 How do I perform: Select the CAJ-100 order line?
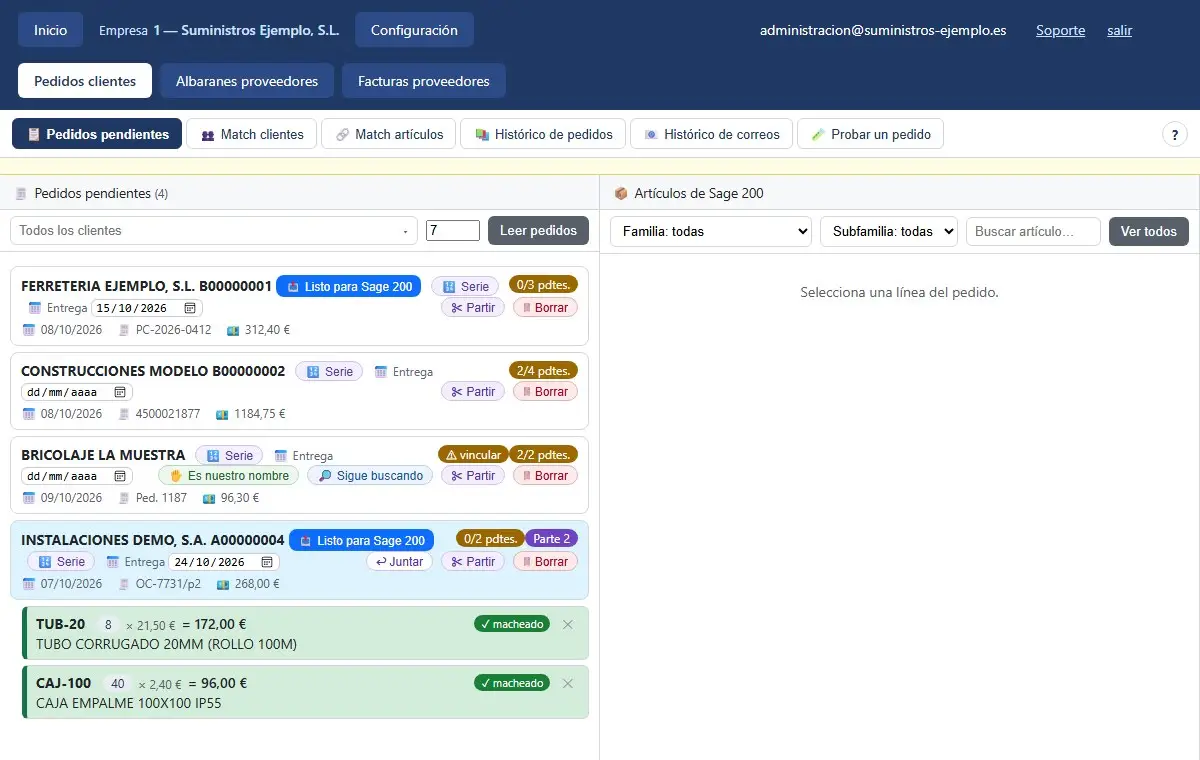pos(305,692)
